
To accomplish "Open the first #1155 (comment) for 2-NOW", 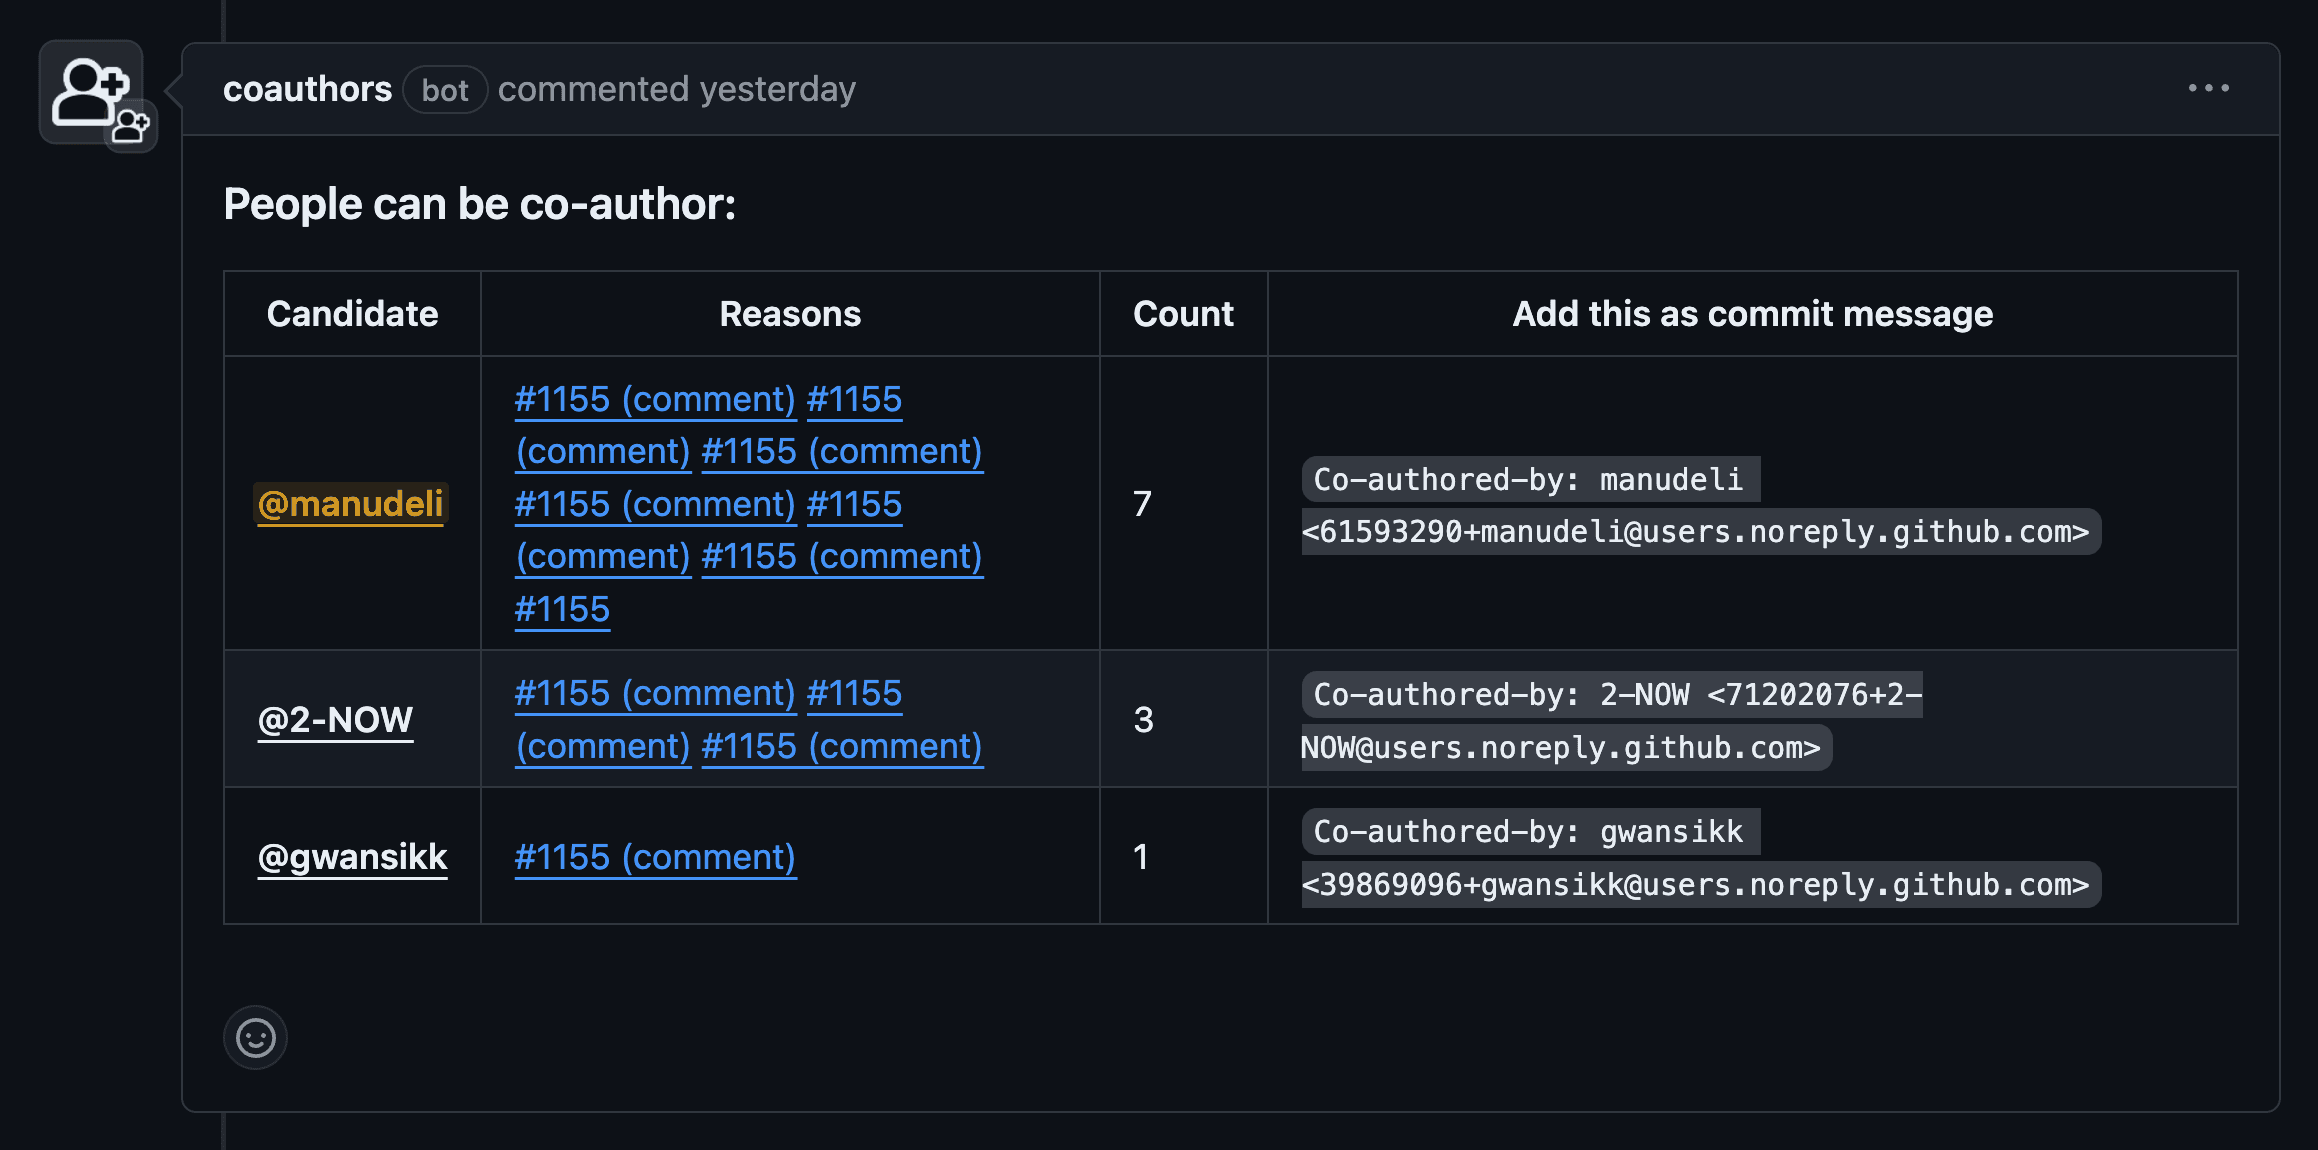I will [x=655, y=693].
